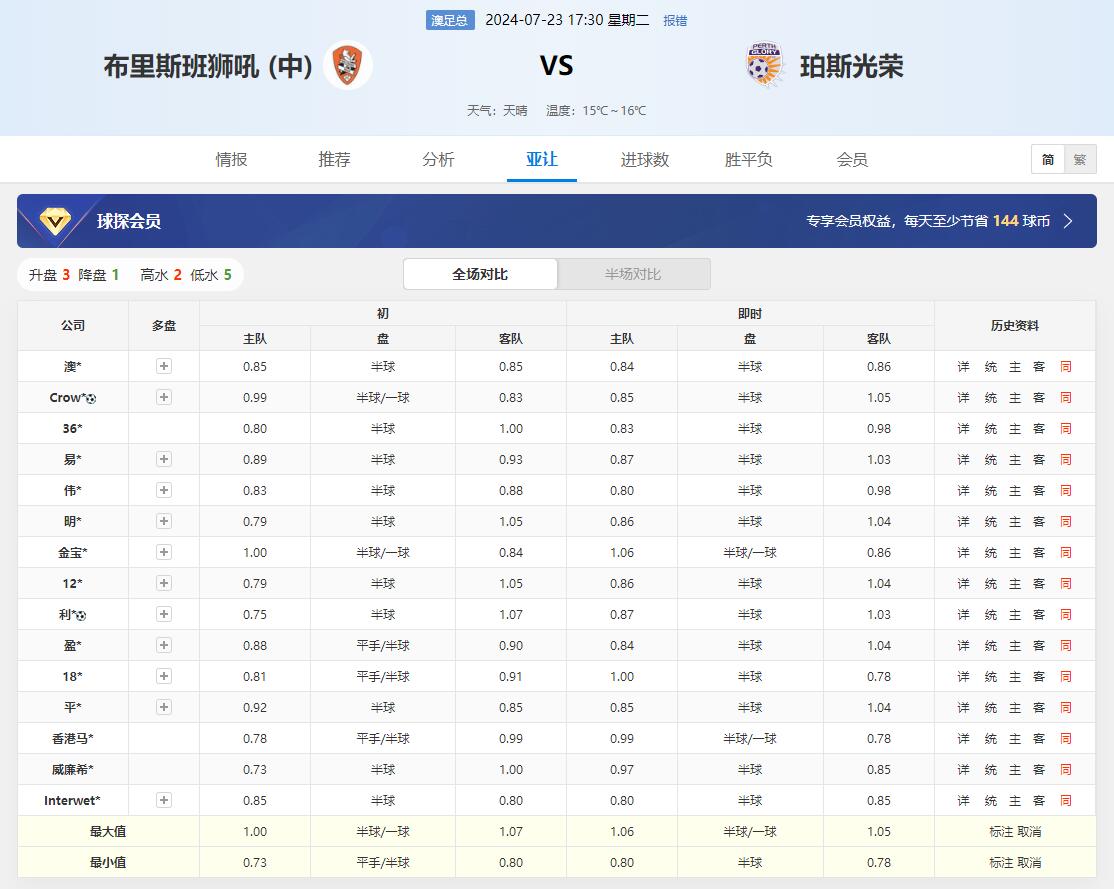Click the Perth Glory team logo
Viewport: 1114px width, 889px height.
pos(766,66)
